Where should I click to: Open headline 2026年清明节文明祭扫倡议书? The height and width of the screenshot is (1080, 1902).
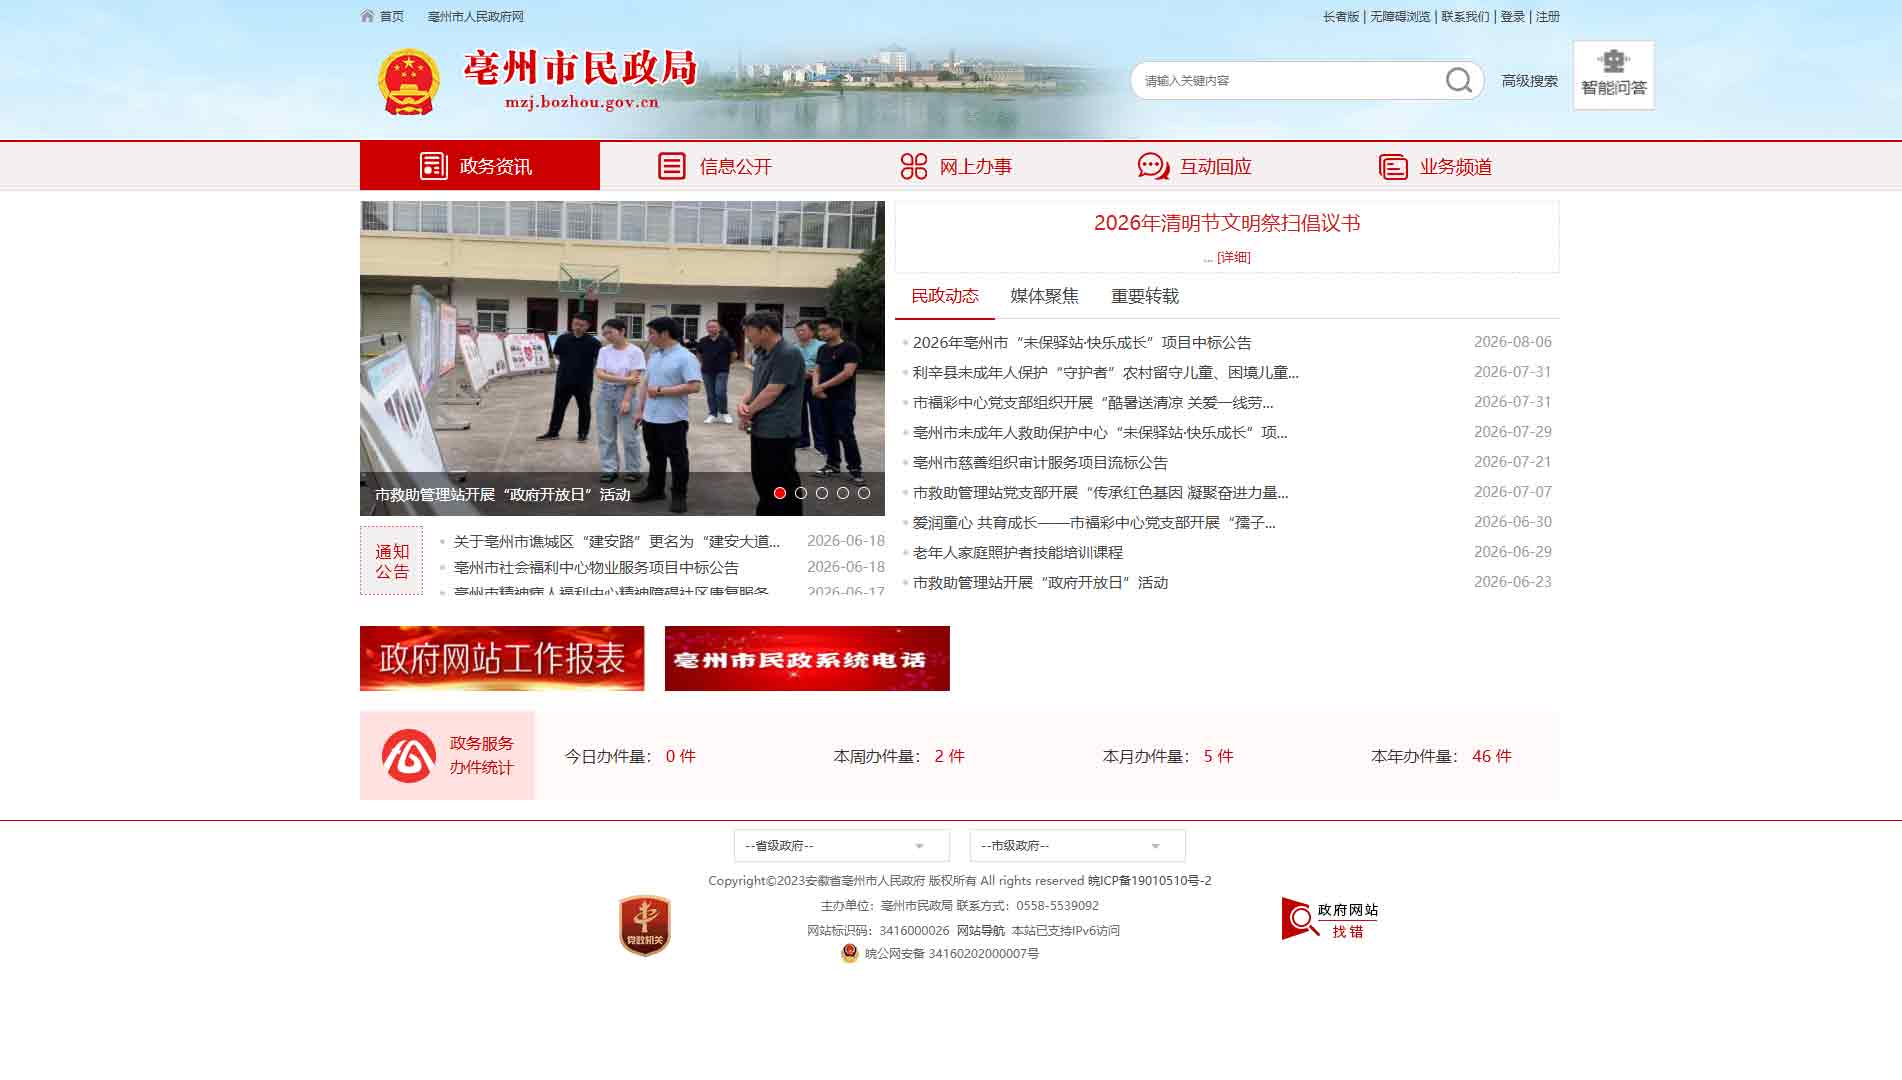coord(1227,223)
